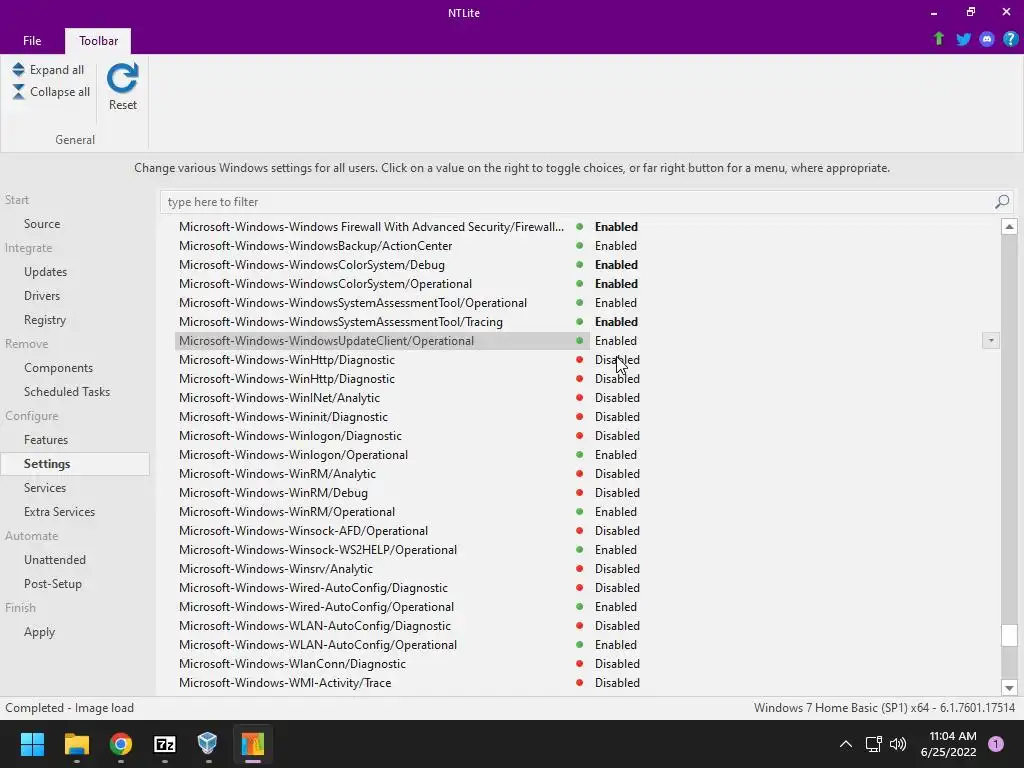The width and height of the screenshot is (1024, 768).
Task: Open File Explorer from taskbar
Action: coord(76,744)
